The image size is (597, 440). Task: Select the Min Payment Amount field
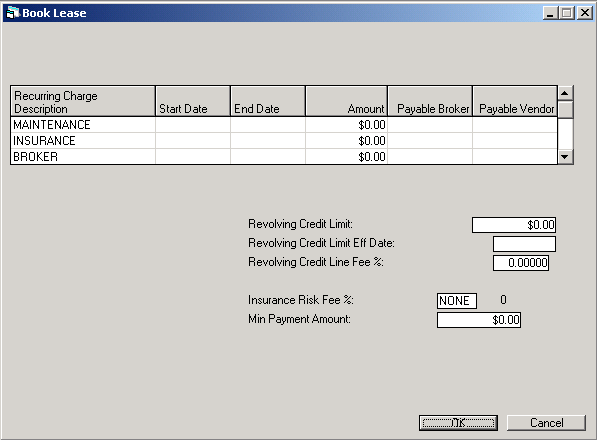click(479, 320)
